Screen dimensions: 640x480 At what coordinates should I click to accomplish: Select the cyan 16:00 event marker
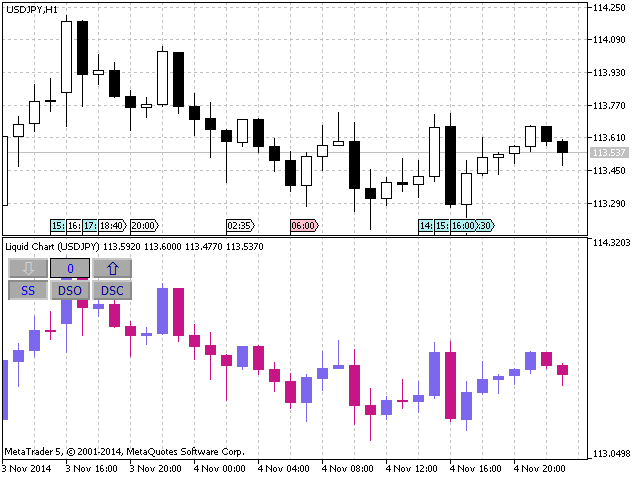click(464, 225)
